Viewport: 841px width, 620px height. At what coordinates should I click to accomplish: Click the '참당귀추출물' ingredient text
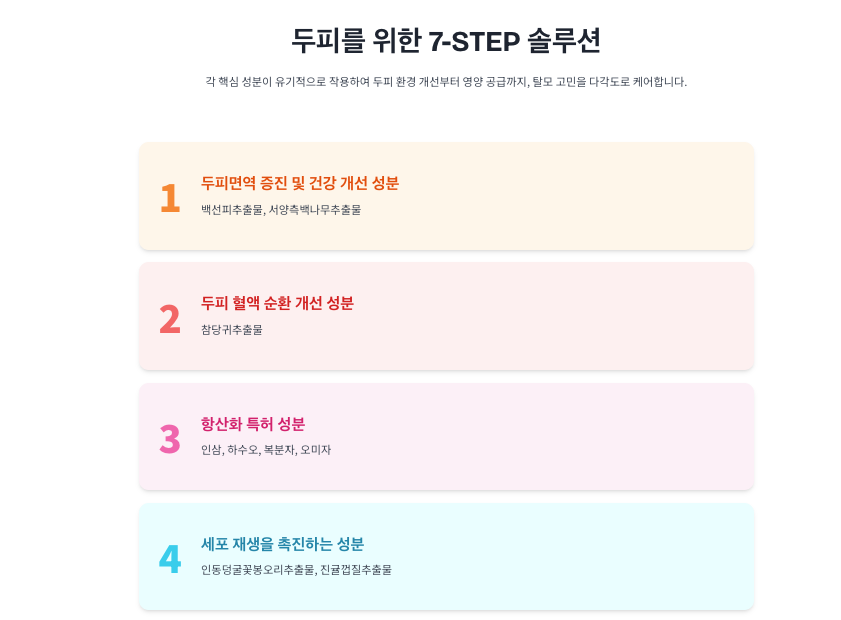[x=231, y=330]
